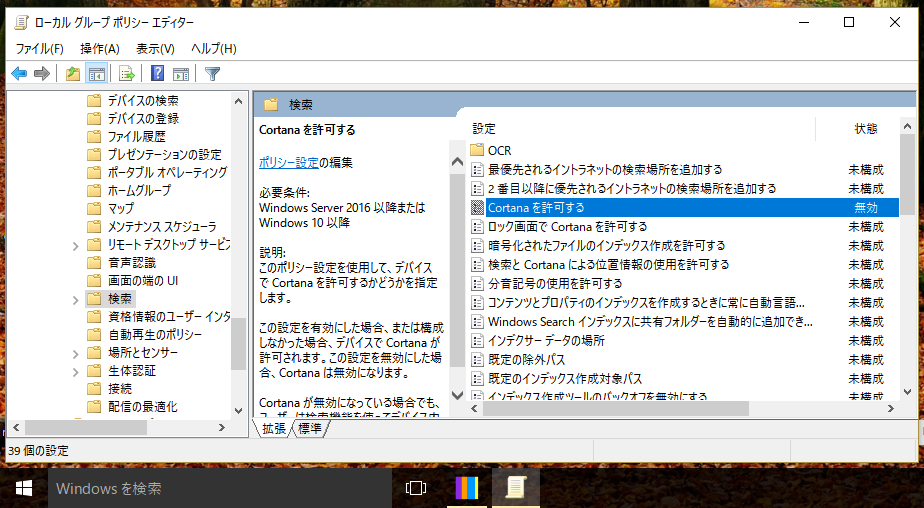
Task: Click the folder icon next to マップ
Action: [x=94, y=209]
